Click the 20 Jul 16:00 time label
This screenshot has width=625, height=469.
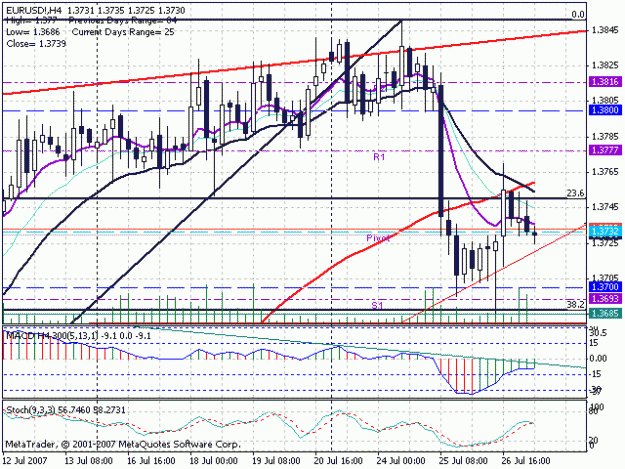pyautogui.click(x=339, y=461)
